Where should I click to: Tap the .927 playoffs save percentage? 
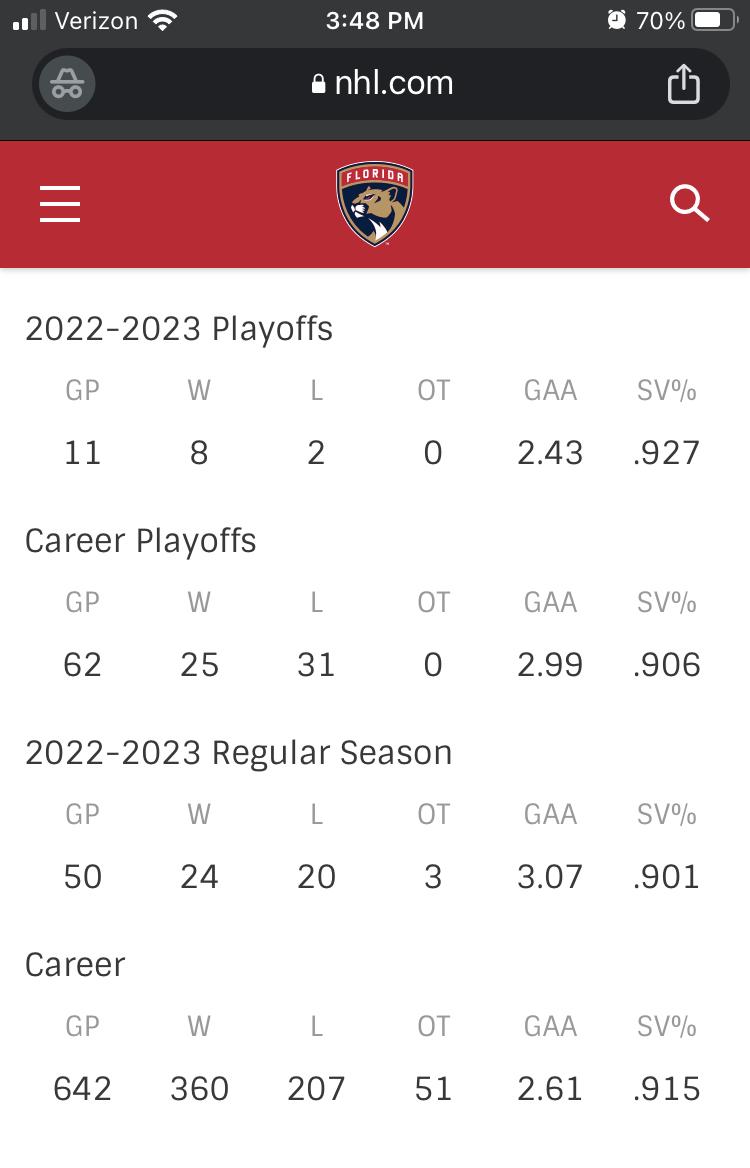pyautogui.click(x=667, y=453)
